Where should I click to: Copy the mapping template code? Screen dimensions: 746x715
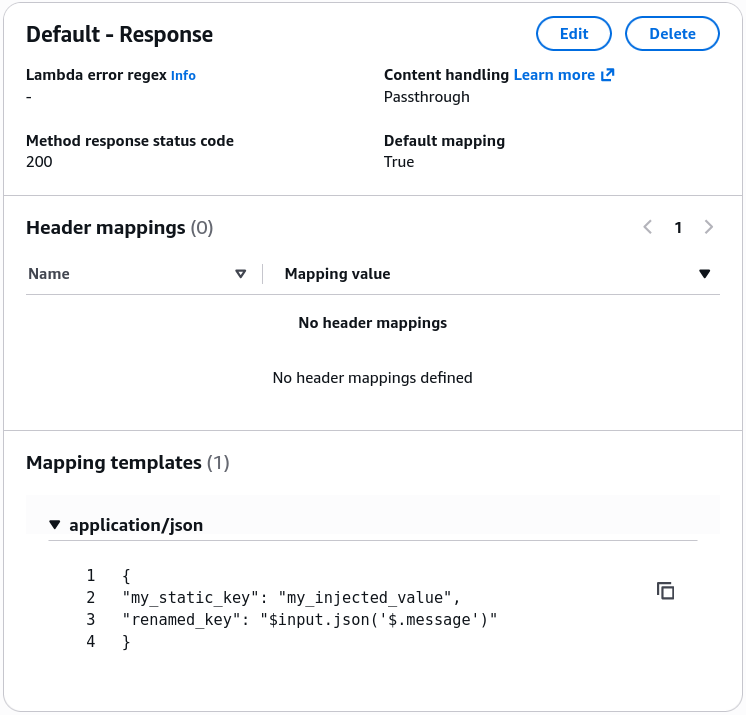click(665, 591)
